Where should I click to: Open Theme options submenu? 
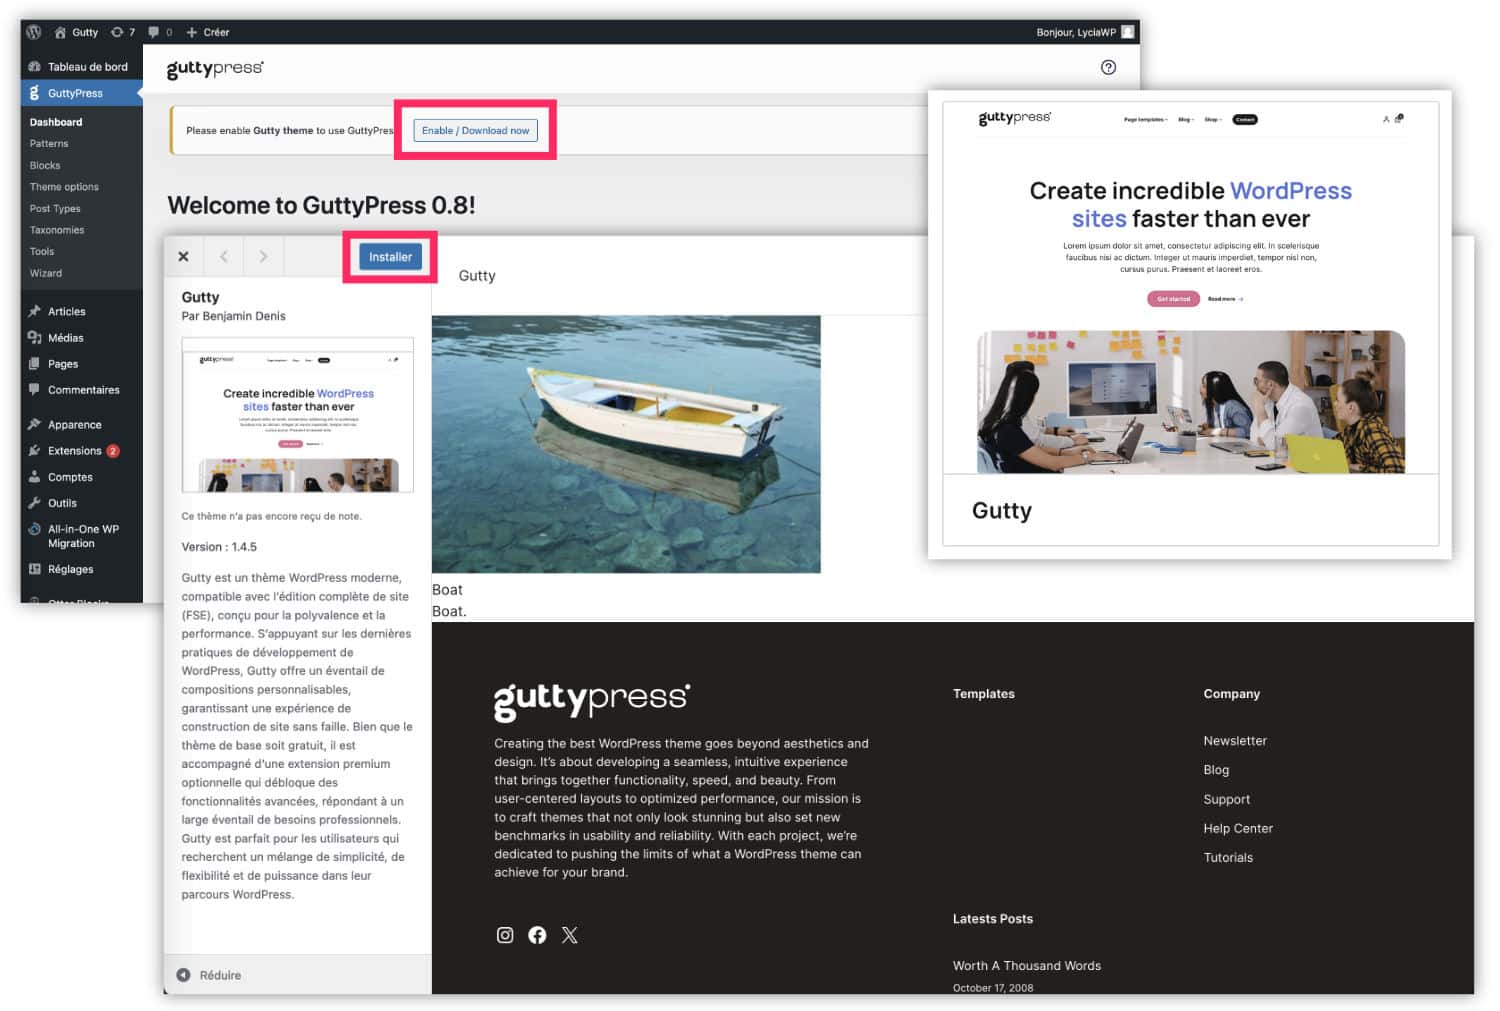[x=64, y=187]
